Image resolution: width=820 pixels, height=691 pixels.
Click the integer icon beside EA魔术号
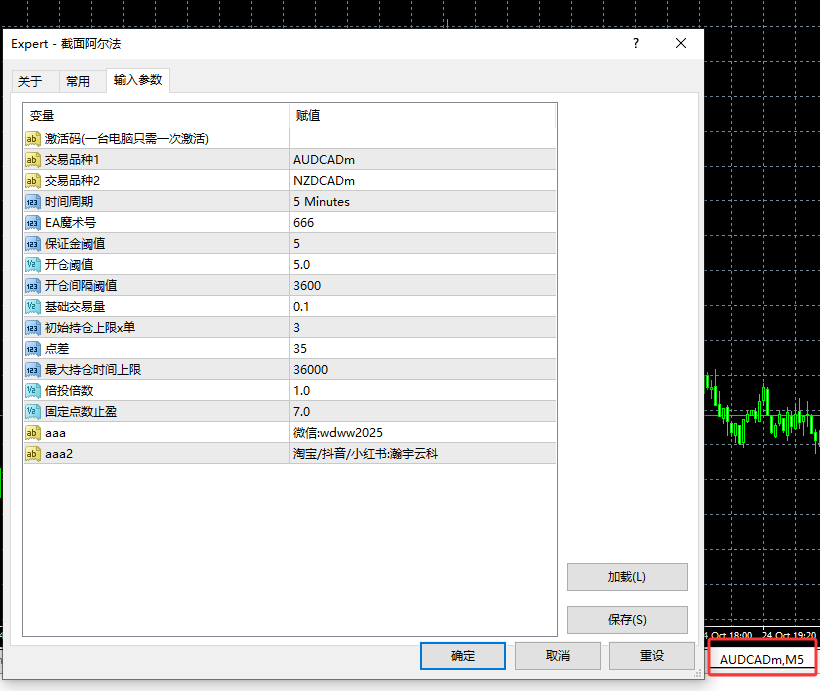[32, 223]
